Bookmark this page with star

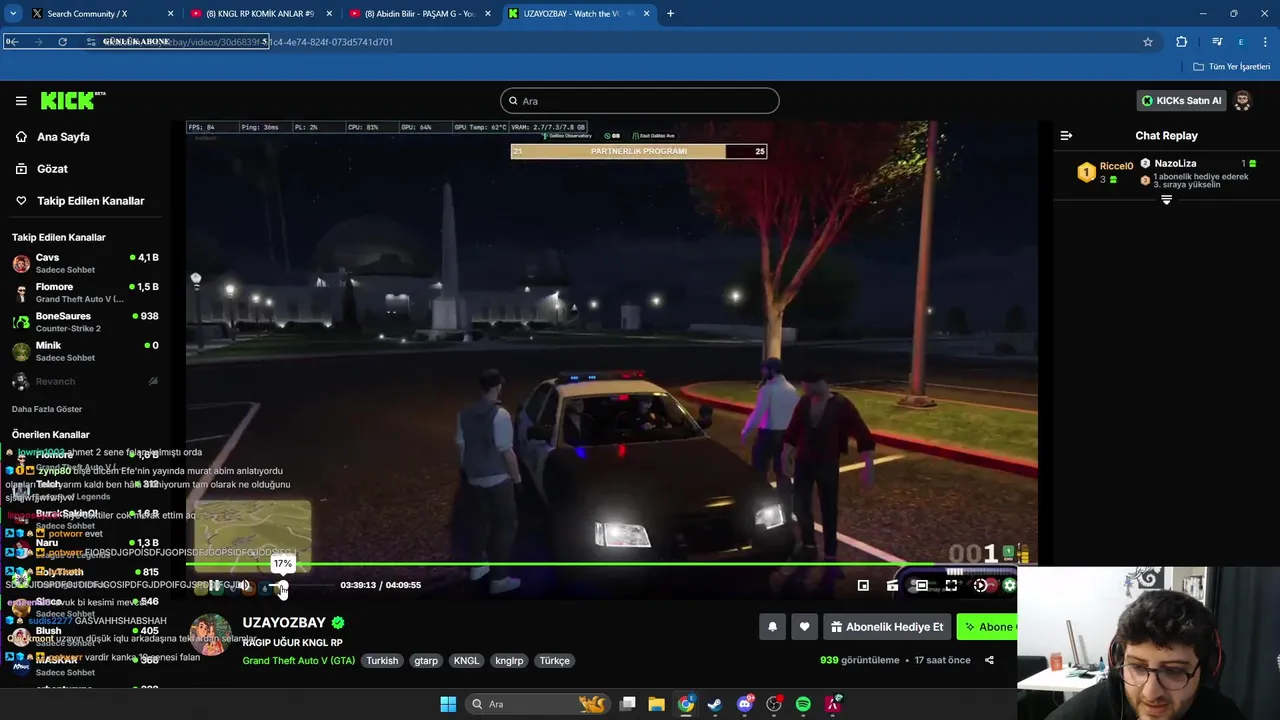[1148, 42]
